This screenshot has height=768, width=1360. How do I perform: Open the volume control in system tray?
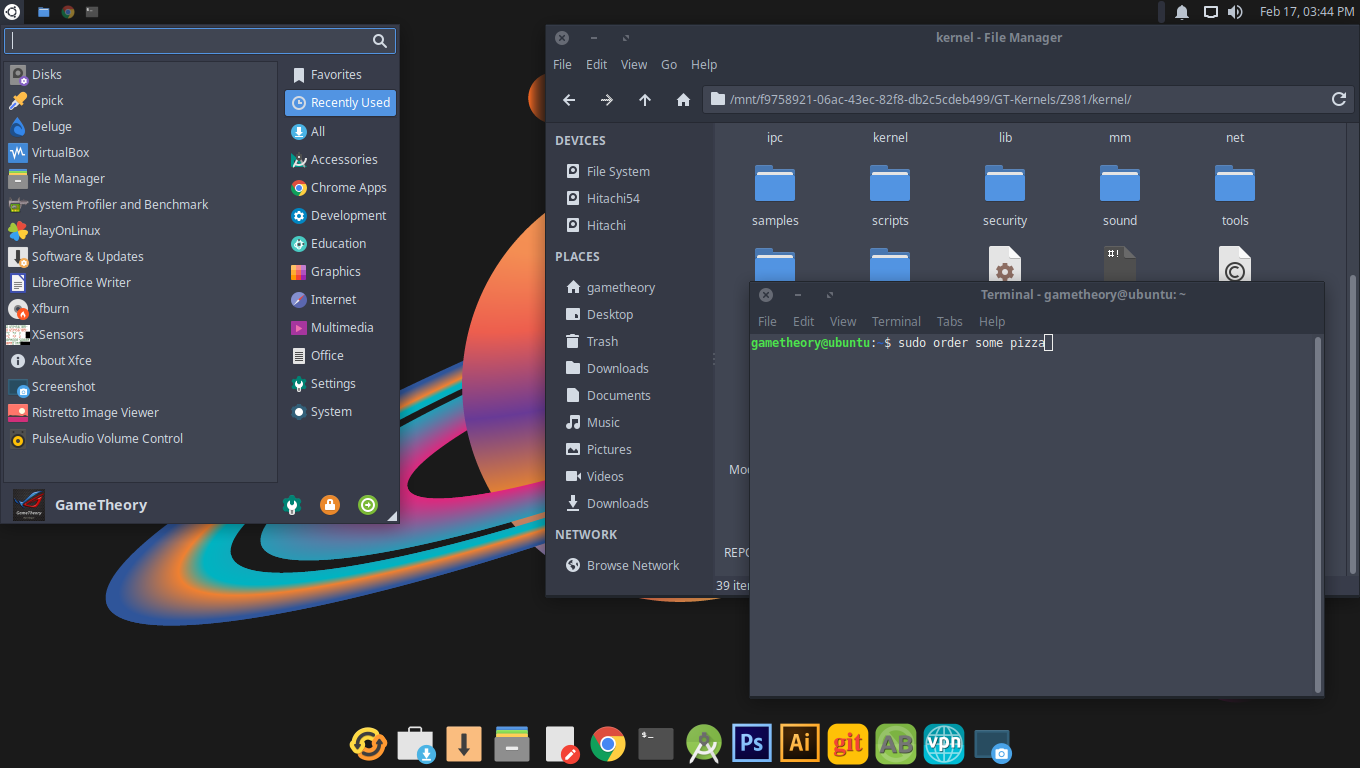point(1235,12)
